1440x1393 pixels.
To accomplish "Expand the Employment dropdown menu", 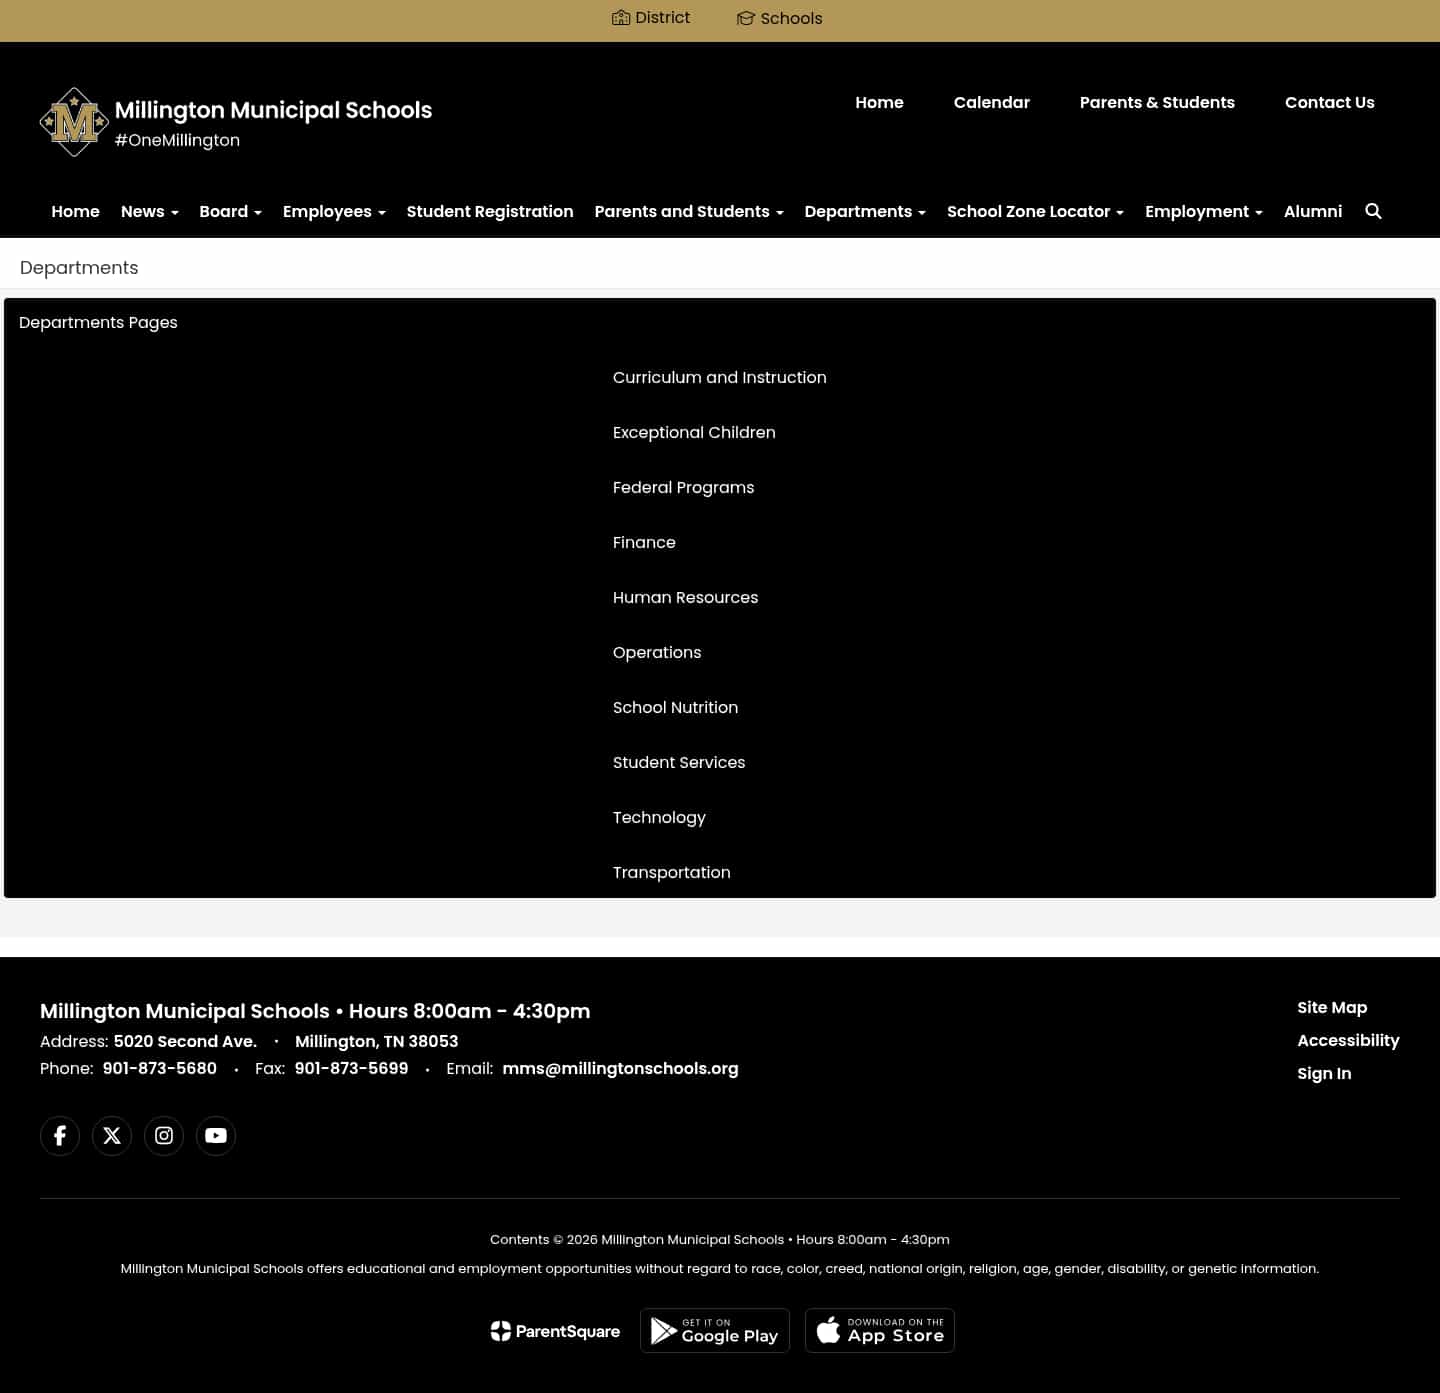I will coord(1204,211).
